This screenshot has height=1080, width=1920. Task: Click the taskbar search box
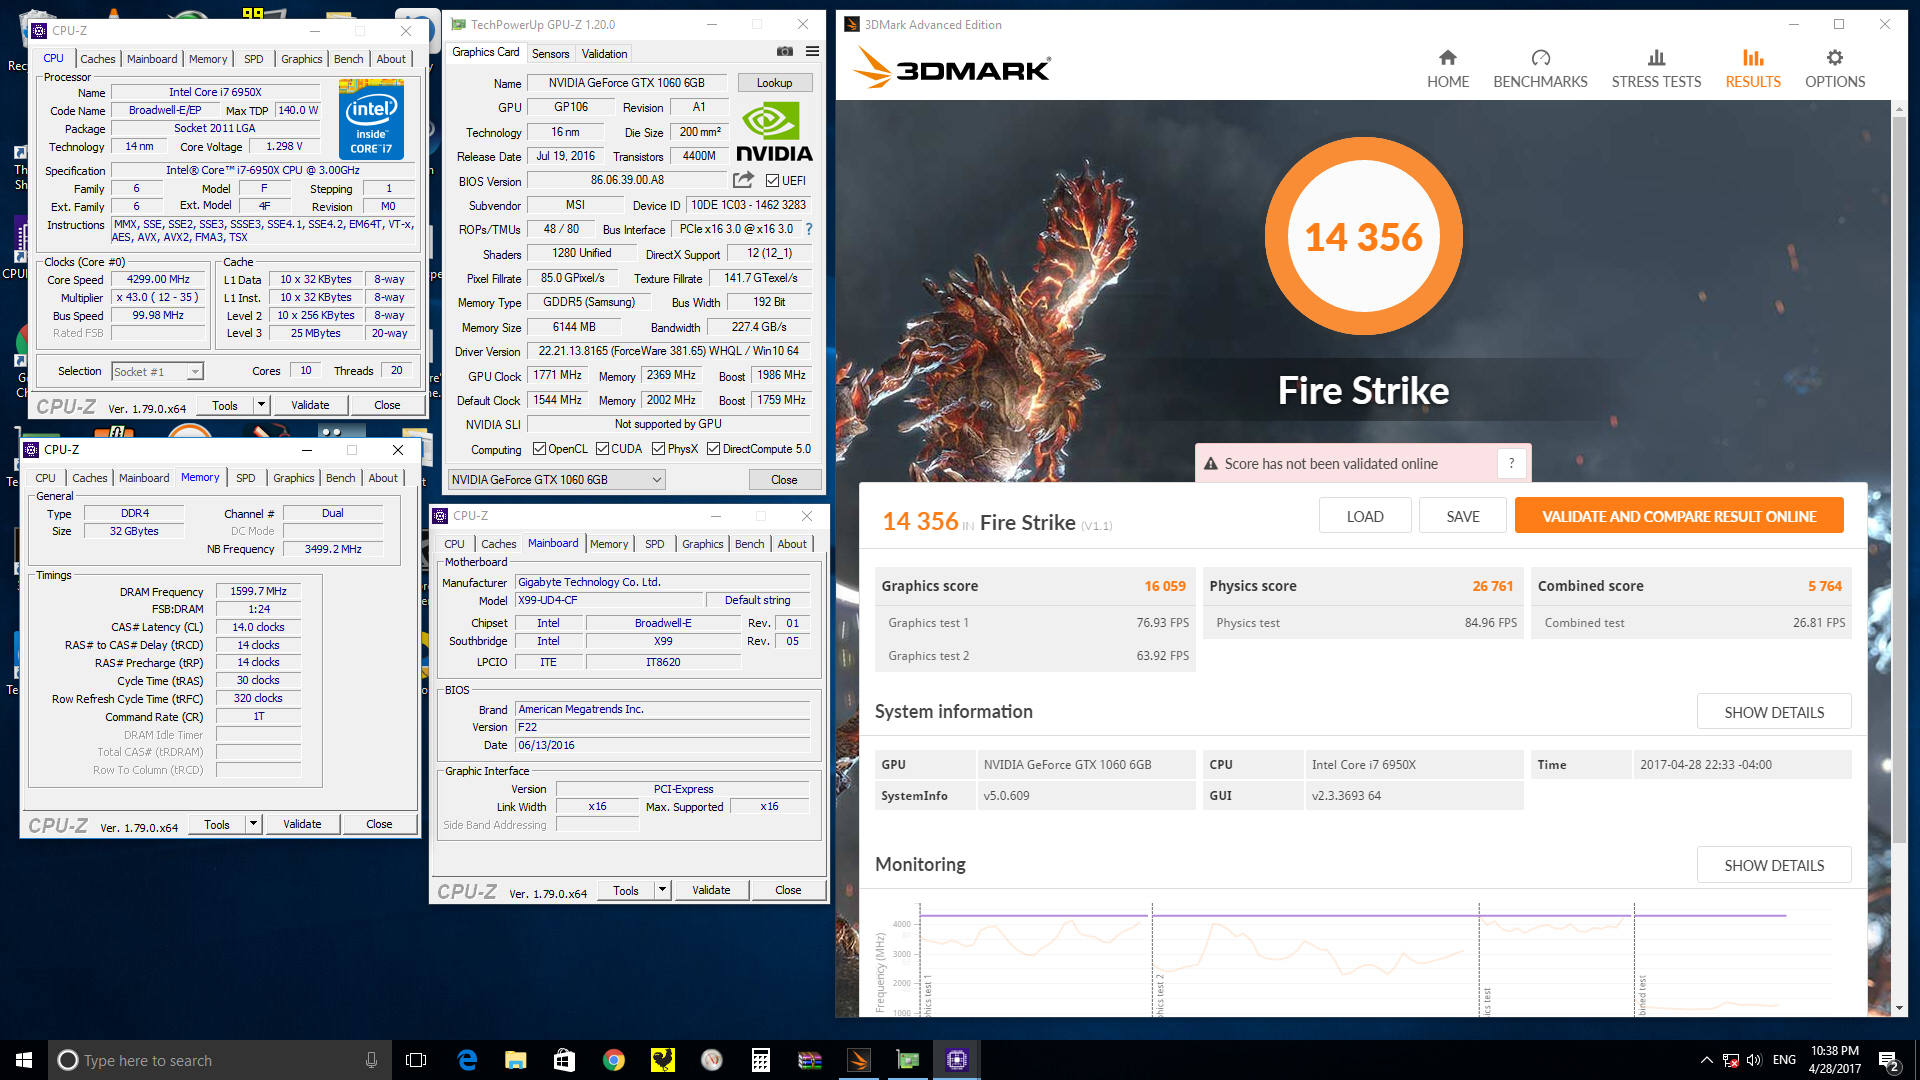(218, 1060)
